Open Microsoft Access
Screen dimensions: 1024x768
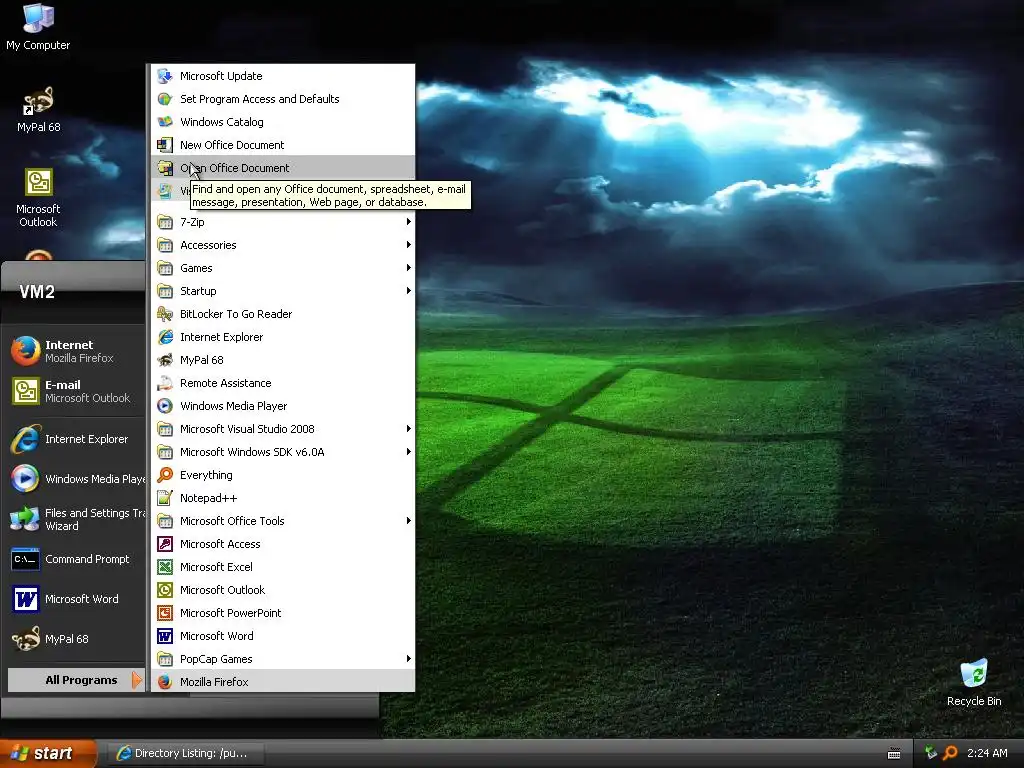point(283,544)
